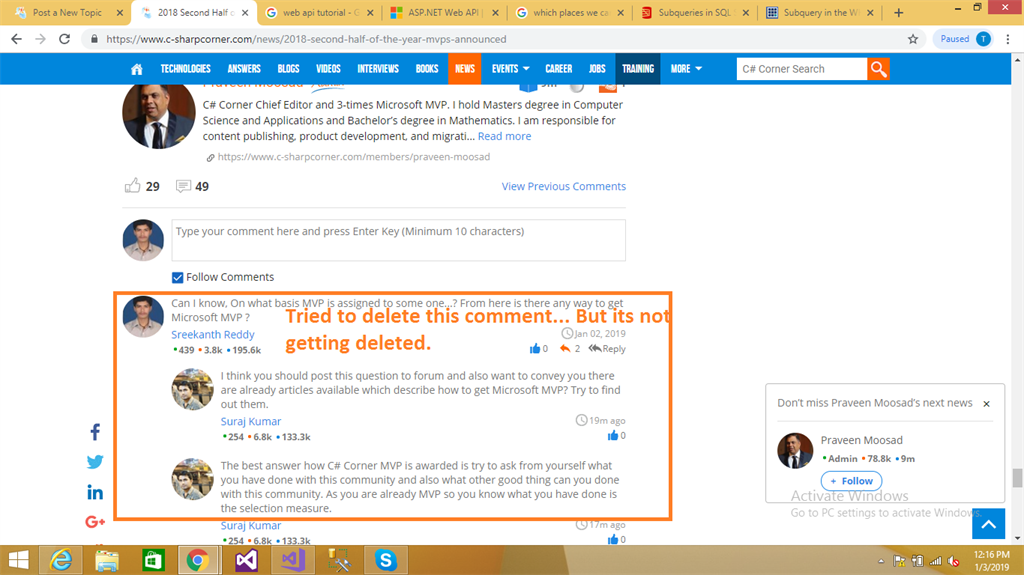Click the comments bubble icon near 49
Viewport: 1024px width, 575px height.
[183, 186]
